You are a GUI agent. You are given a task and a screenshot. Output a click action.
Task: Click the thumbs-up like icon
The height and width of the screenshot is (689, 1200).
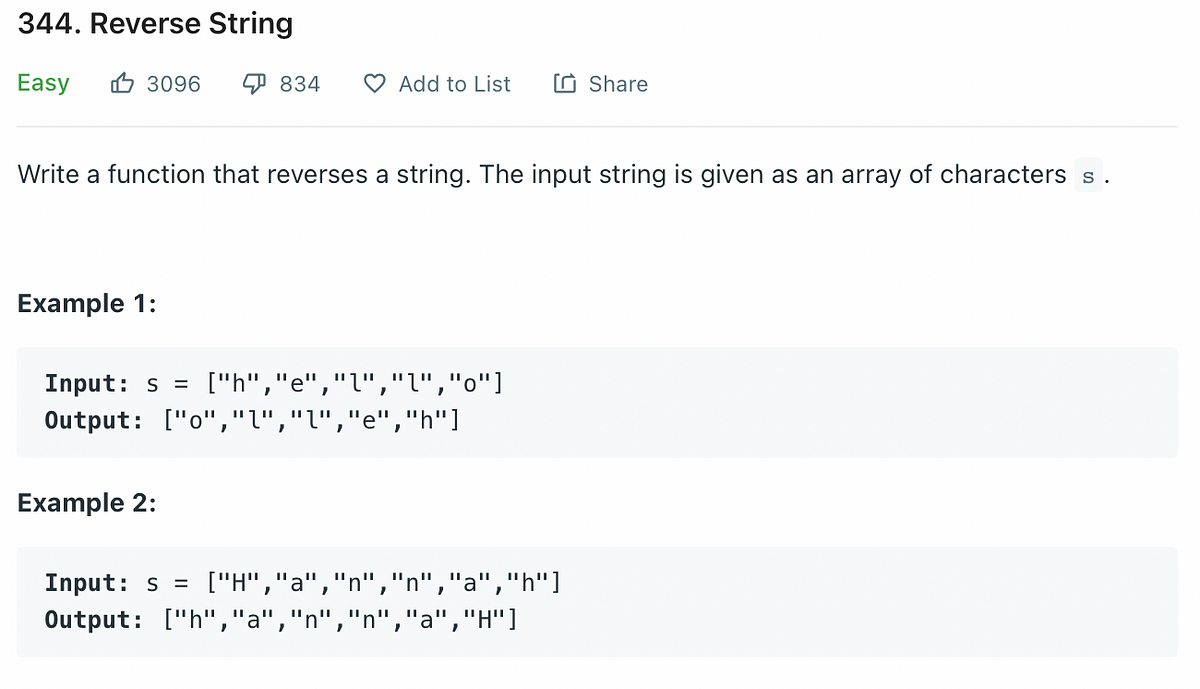coord(121,84)
